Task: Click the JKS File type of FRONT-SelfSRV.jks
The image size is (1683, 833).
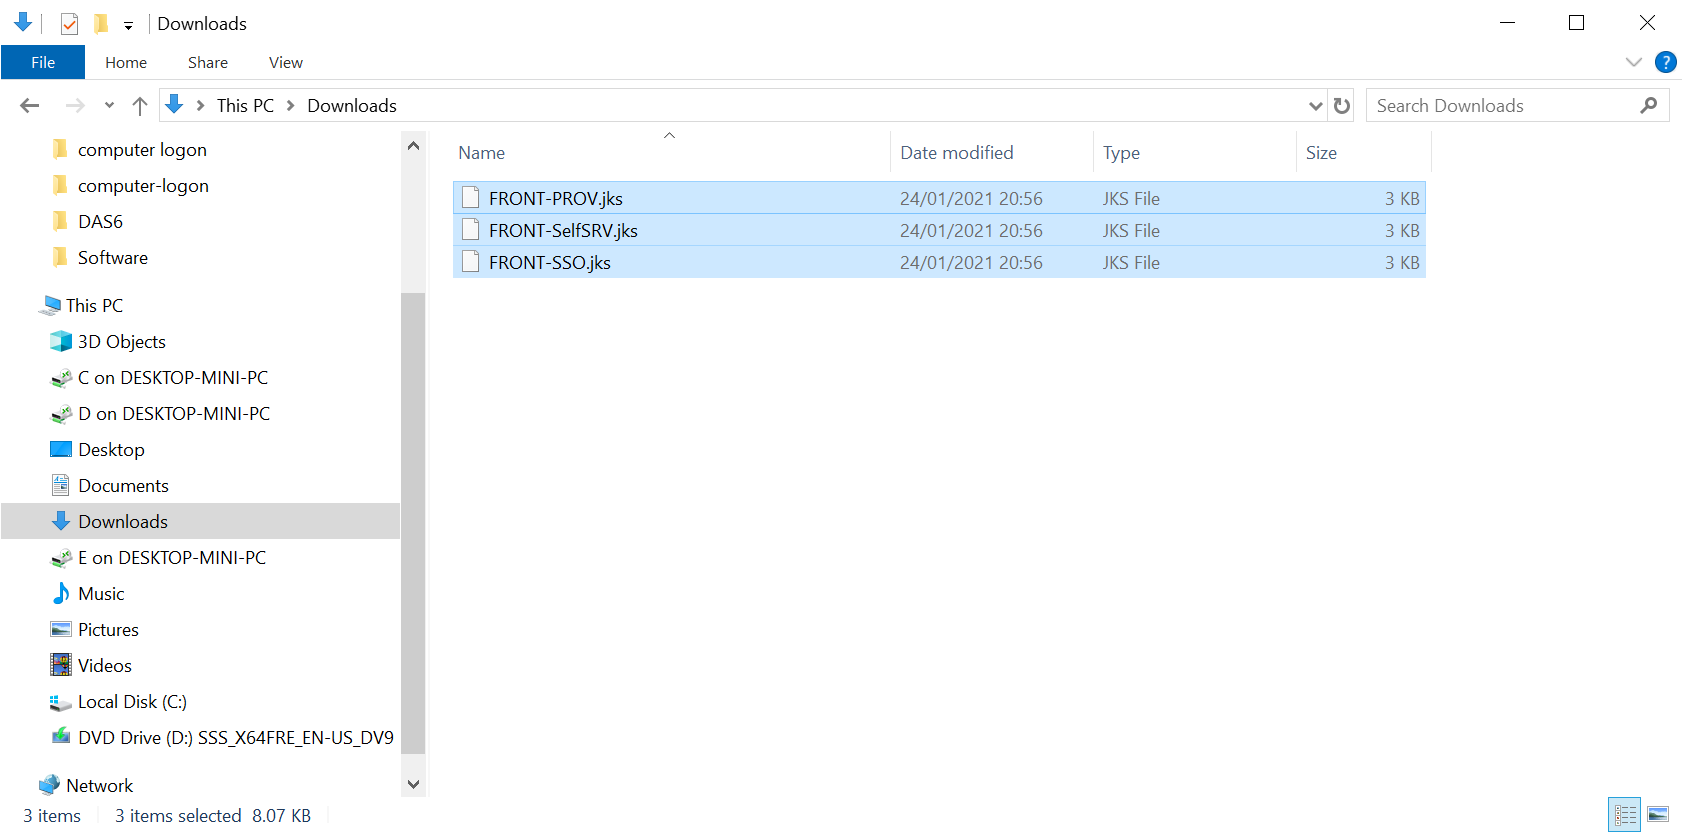Action: (x=1131, y=230)
